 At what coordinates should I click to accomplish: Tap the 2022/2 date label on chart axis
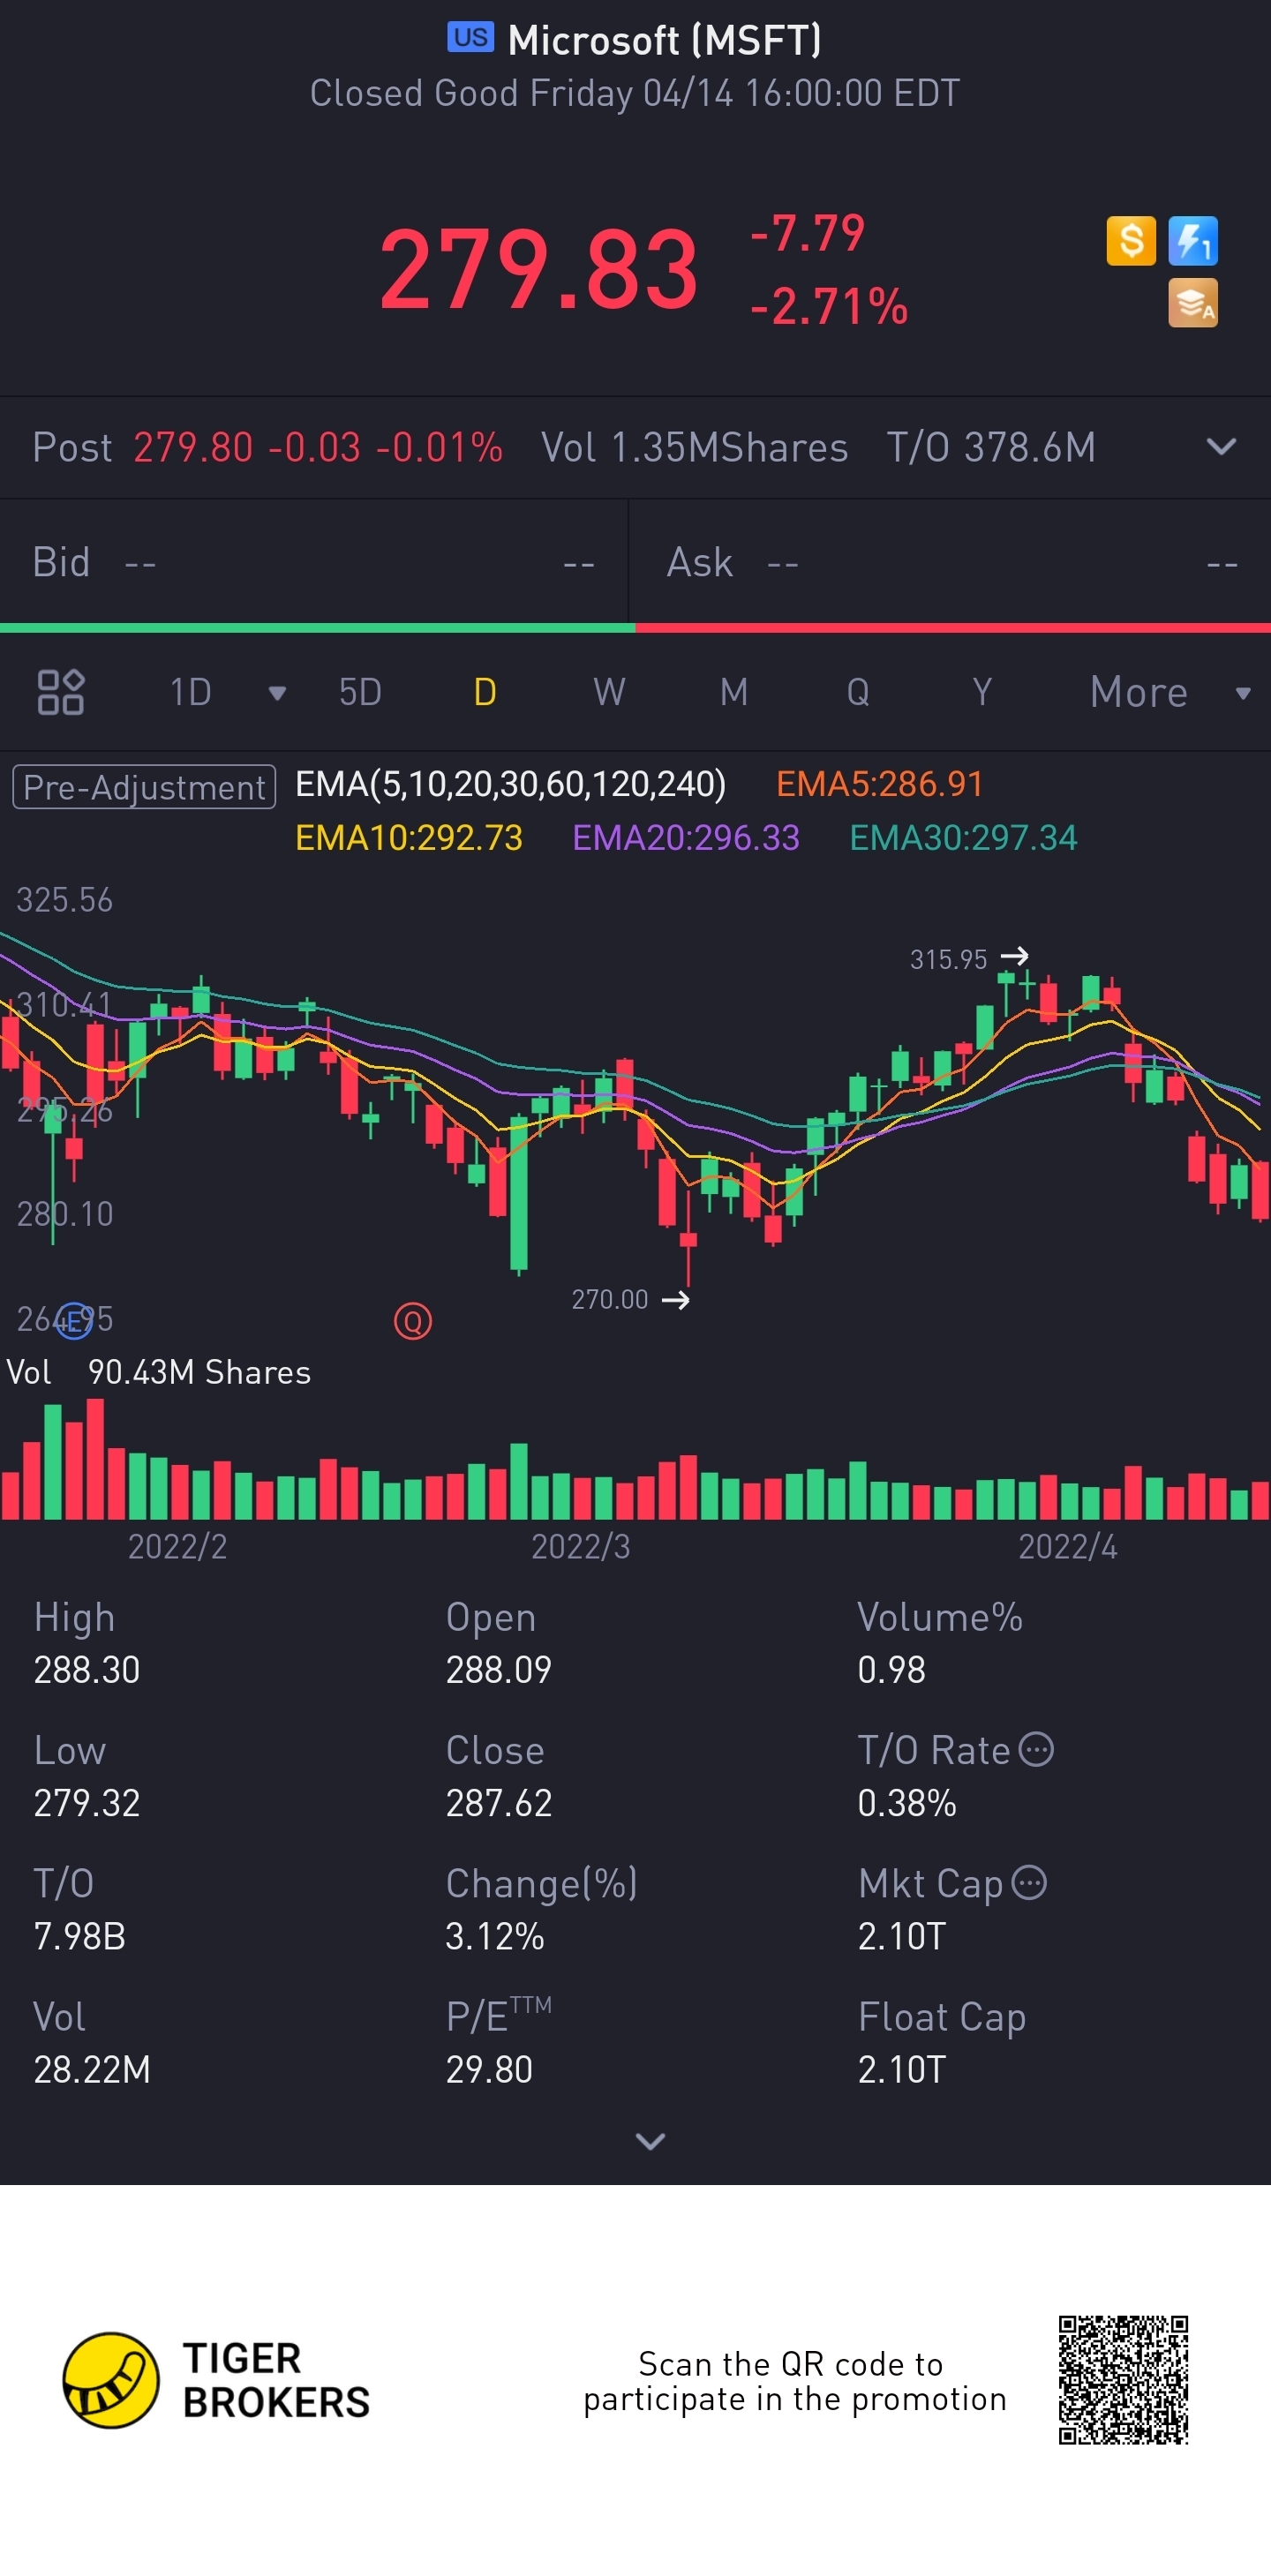pyautogui.click(x=178, y=1547)
